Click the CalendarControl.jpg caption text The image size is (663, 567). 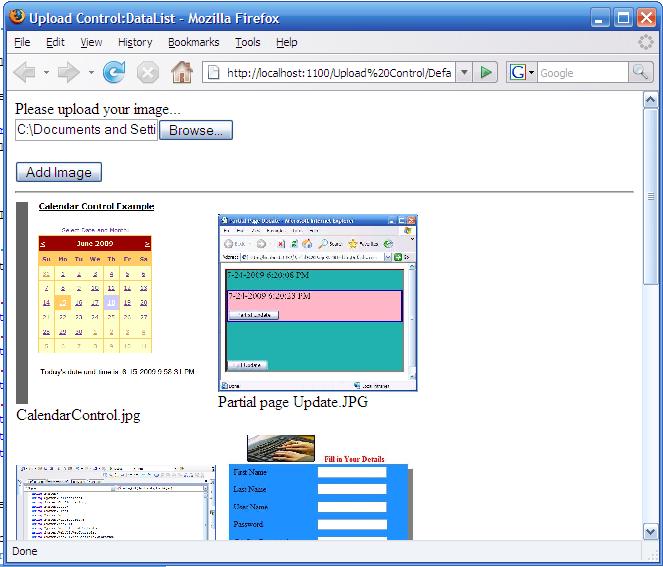tap(78, 415)
